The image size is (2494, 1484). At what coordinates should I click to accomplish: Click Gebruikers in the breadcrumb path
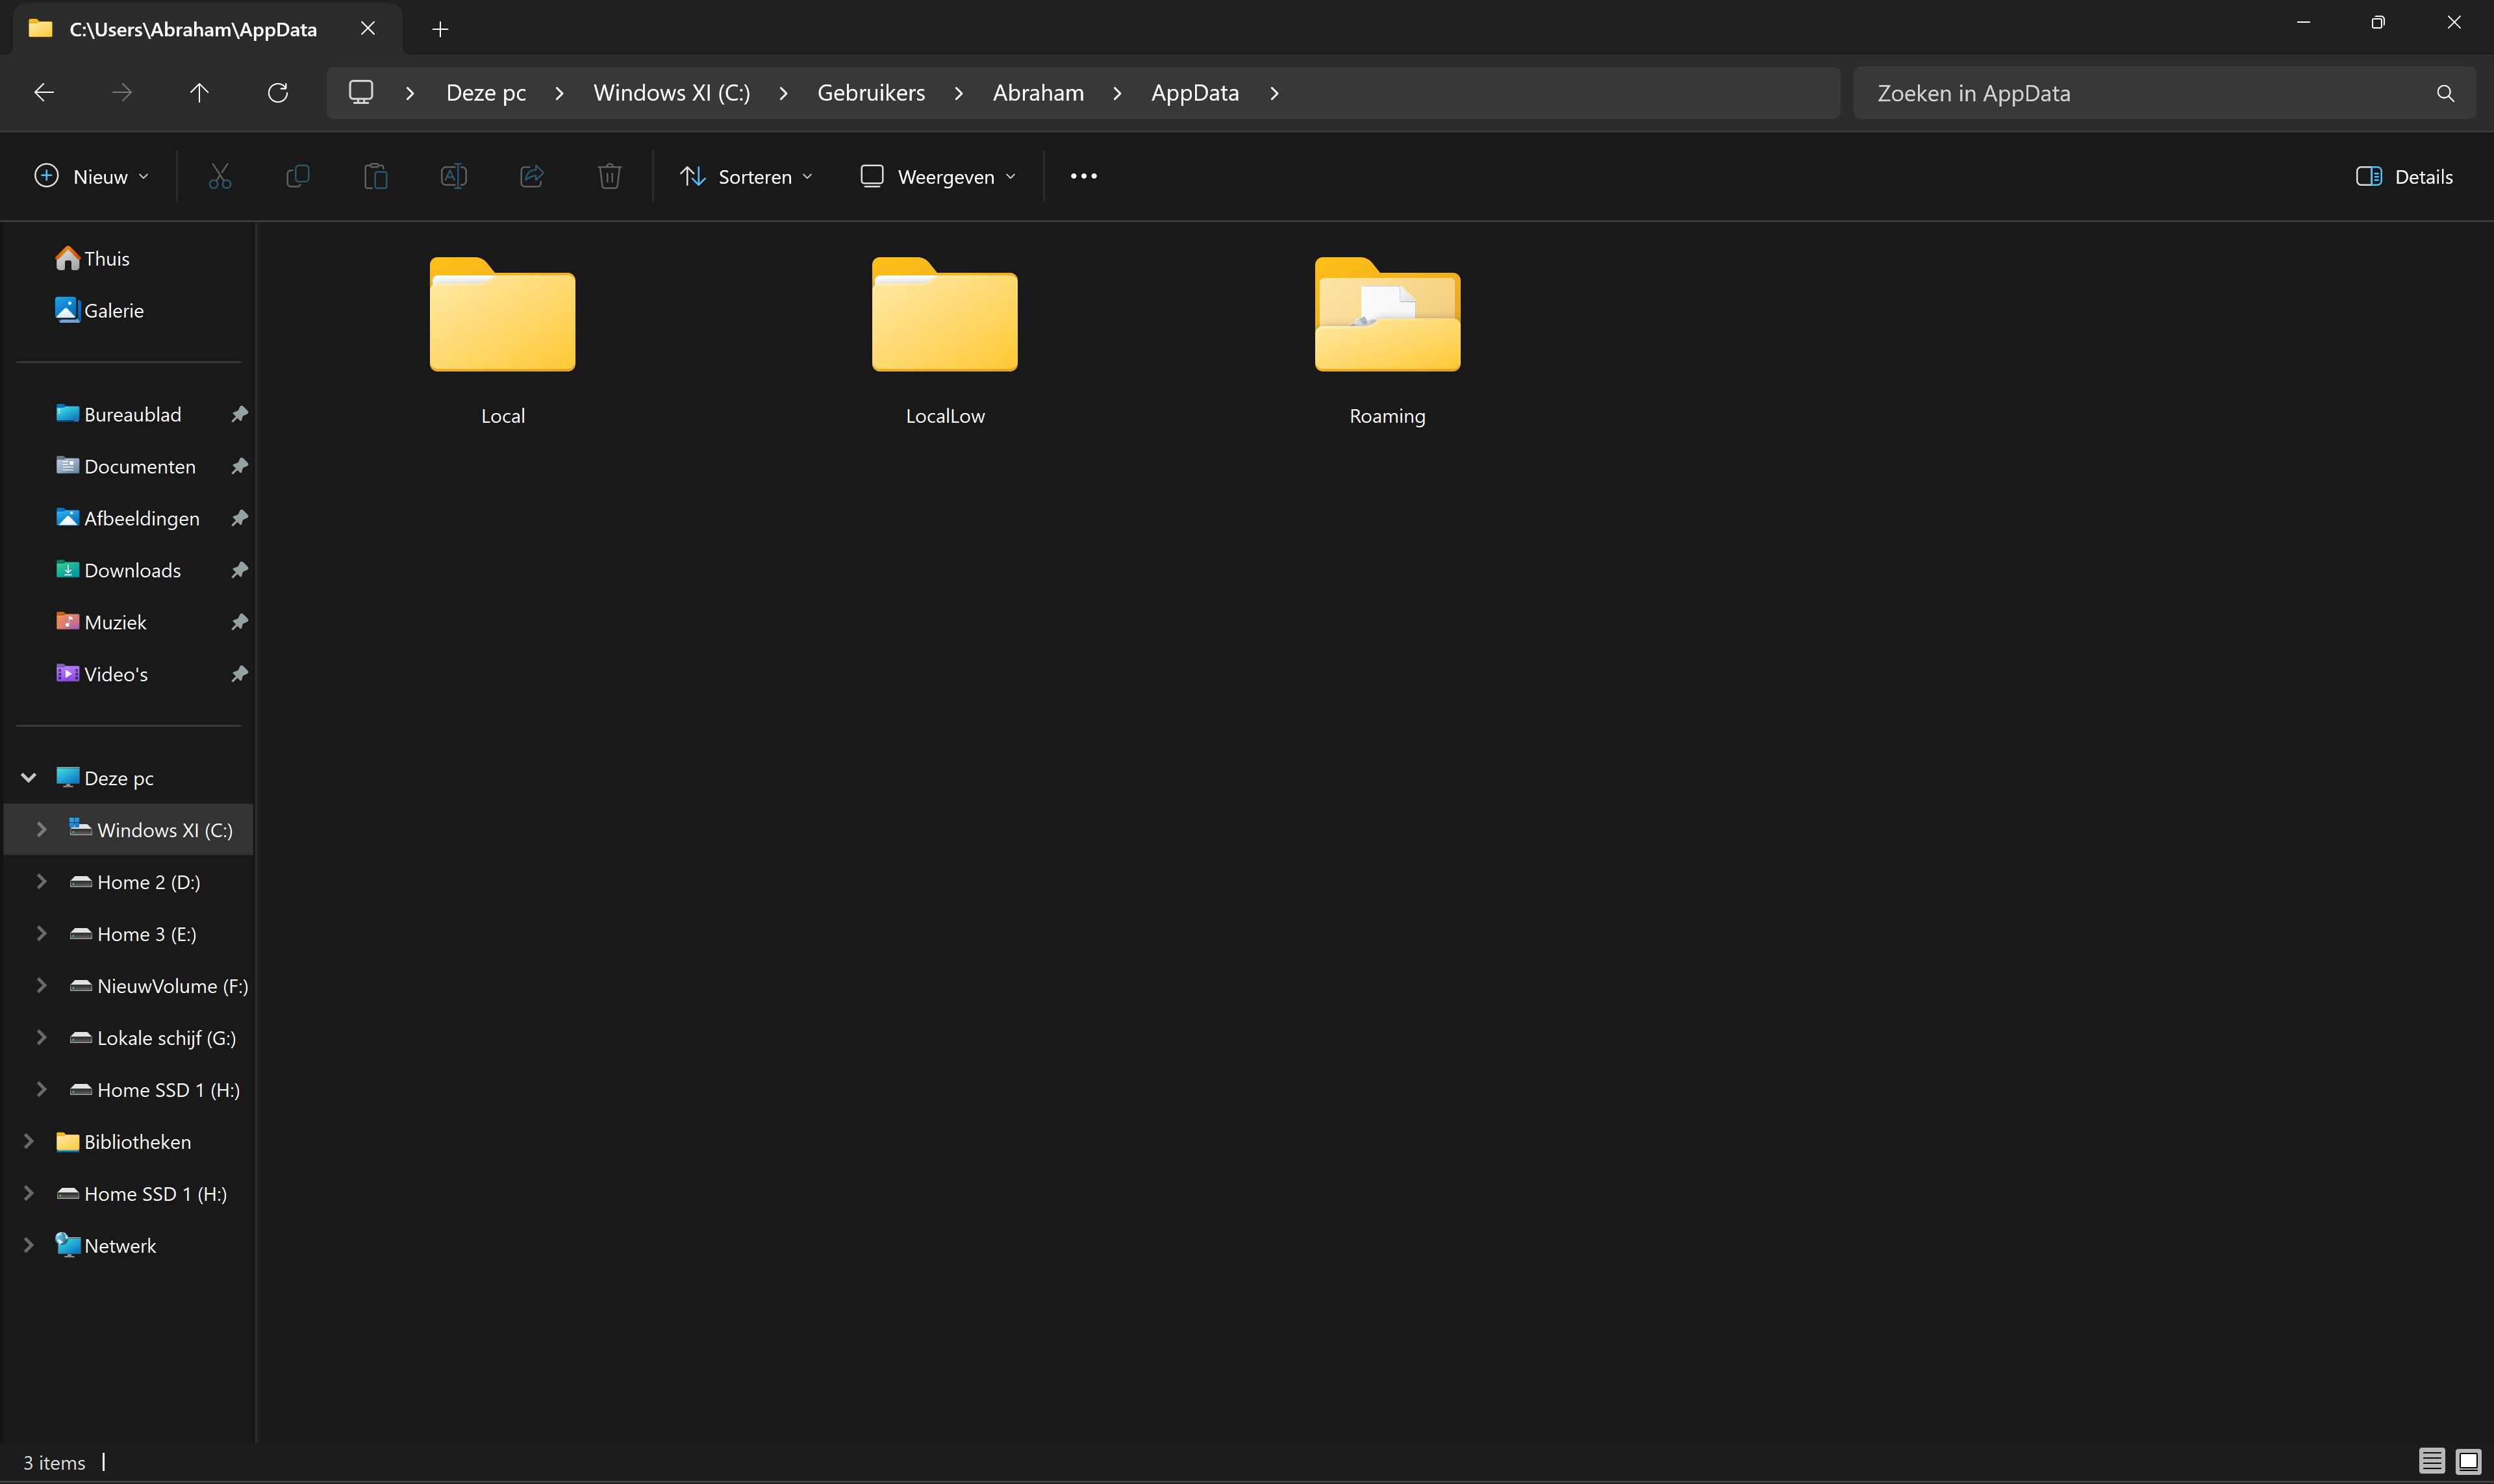pos(871,93)
